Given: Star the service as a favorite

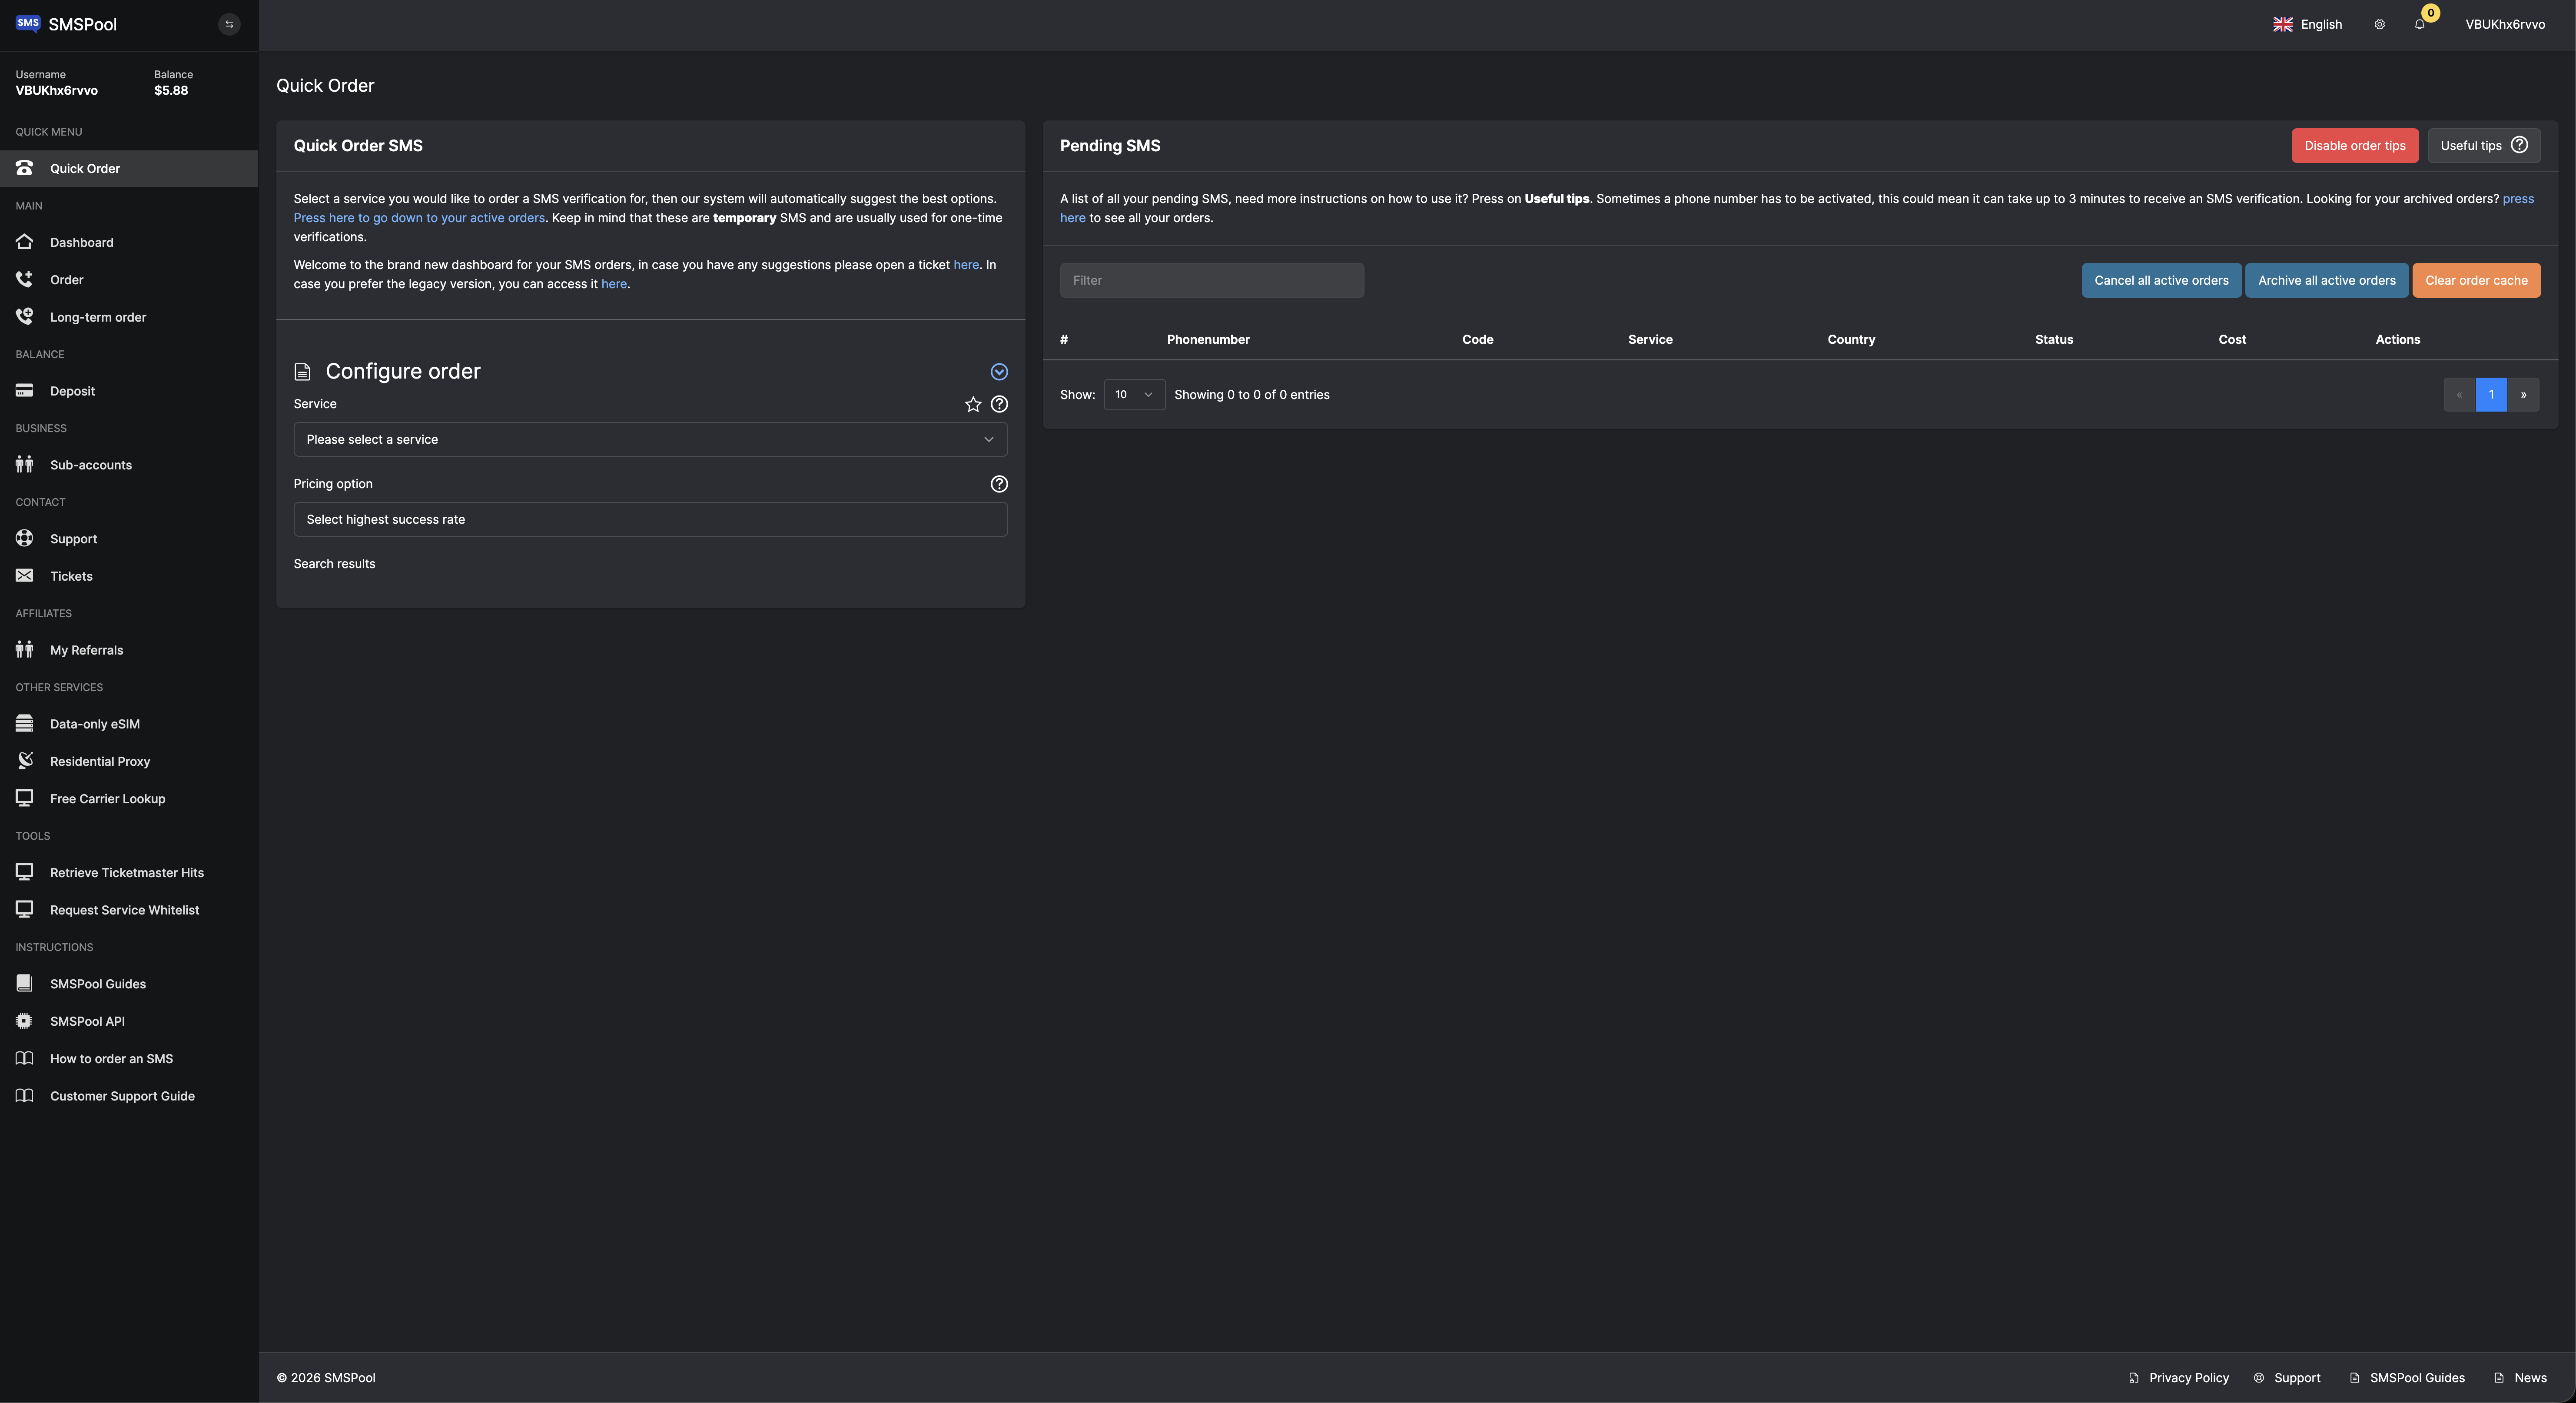Looking at the screenshot, I should [x=973, y=404].
